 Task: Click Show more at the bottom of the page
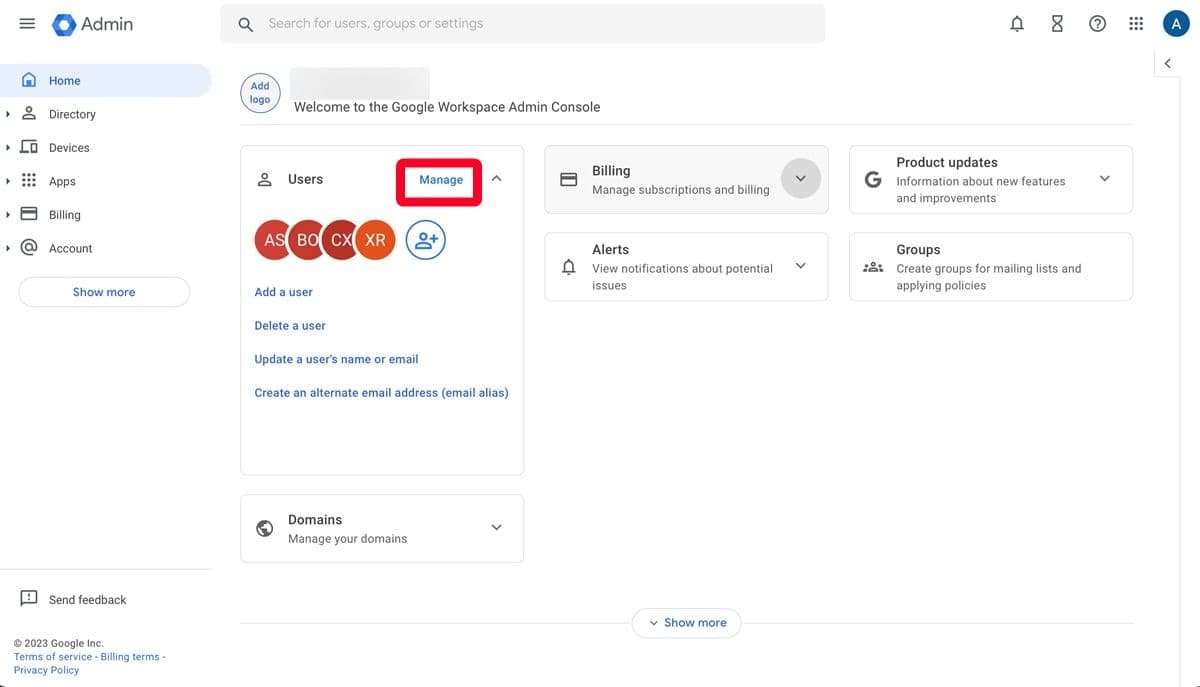click(x=686, y=622)
